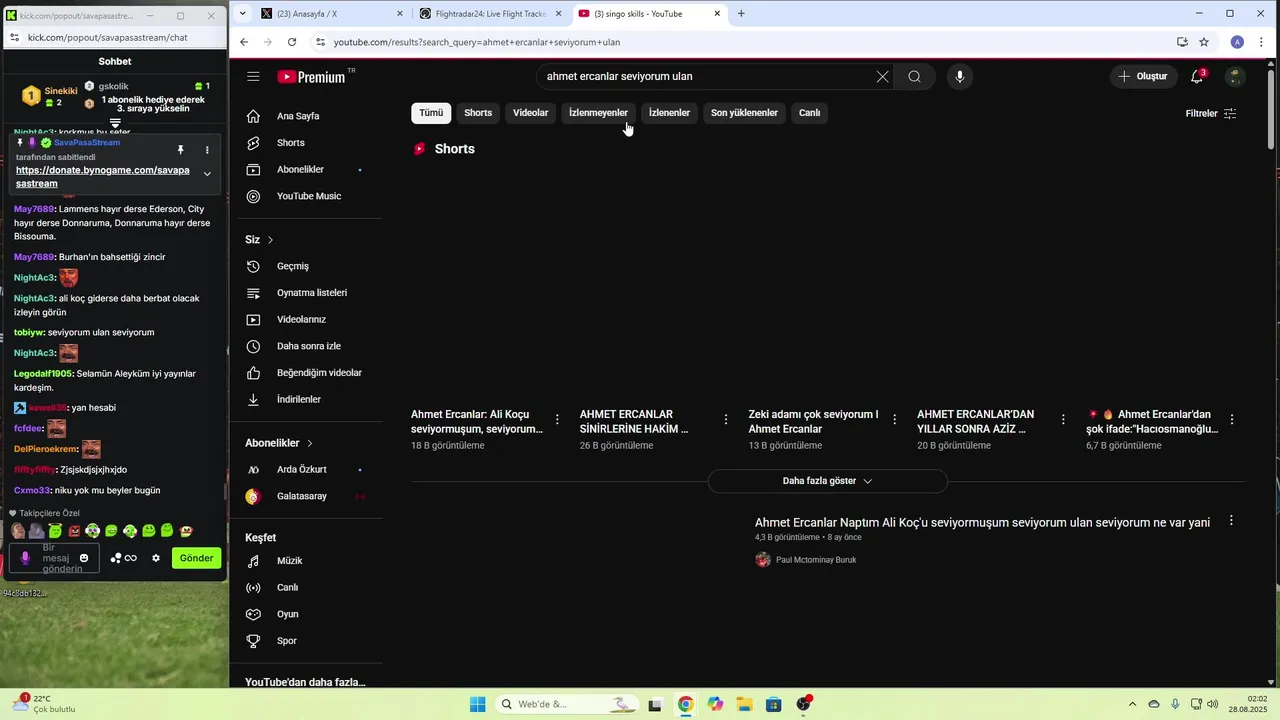Viewport: 1280px width, 720px height.
Task: Select the Son yüklenenler filter chip
Action: point(744,113)
